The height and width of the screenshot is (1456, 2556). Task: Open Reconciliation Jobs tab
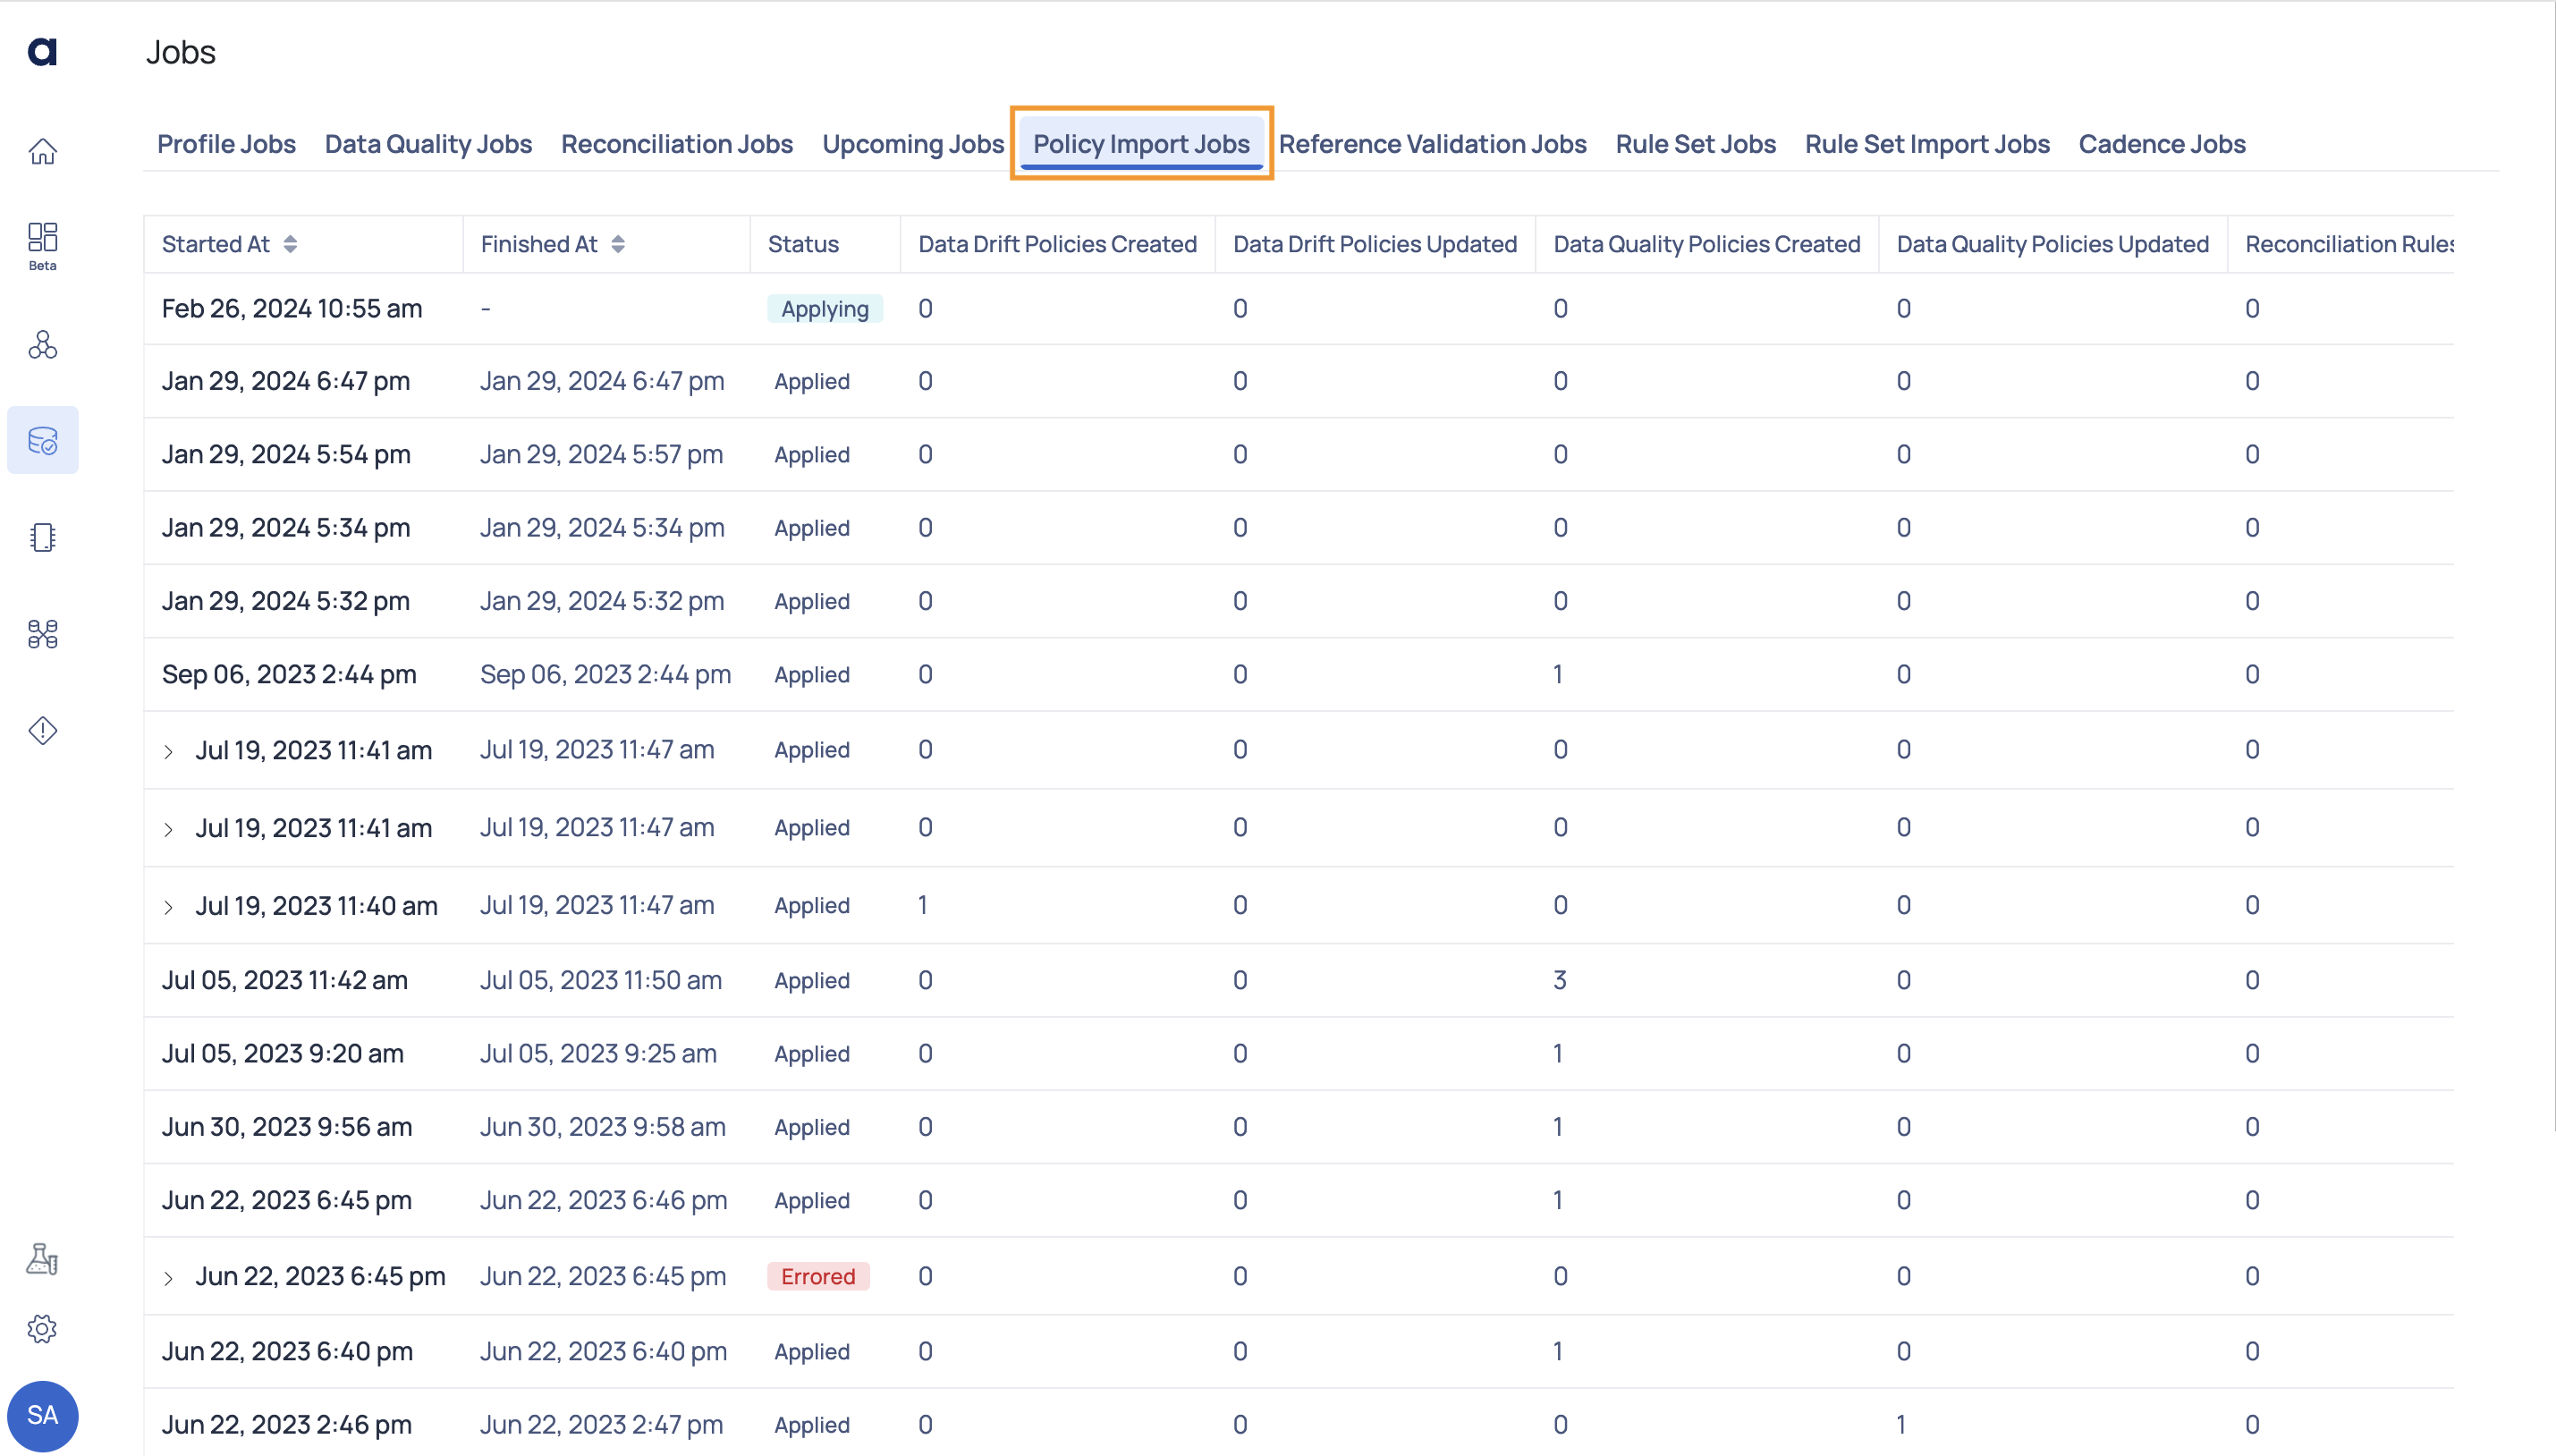pos(677,144)
